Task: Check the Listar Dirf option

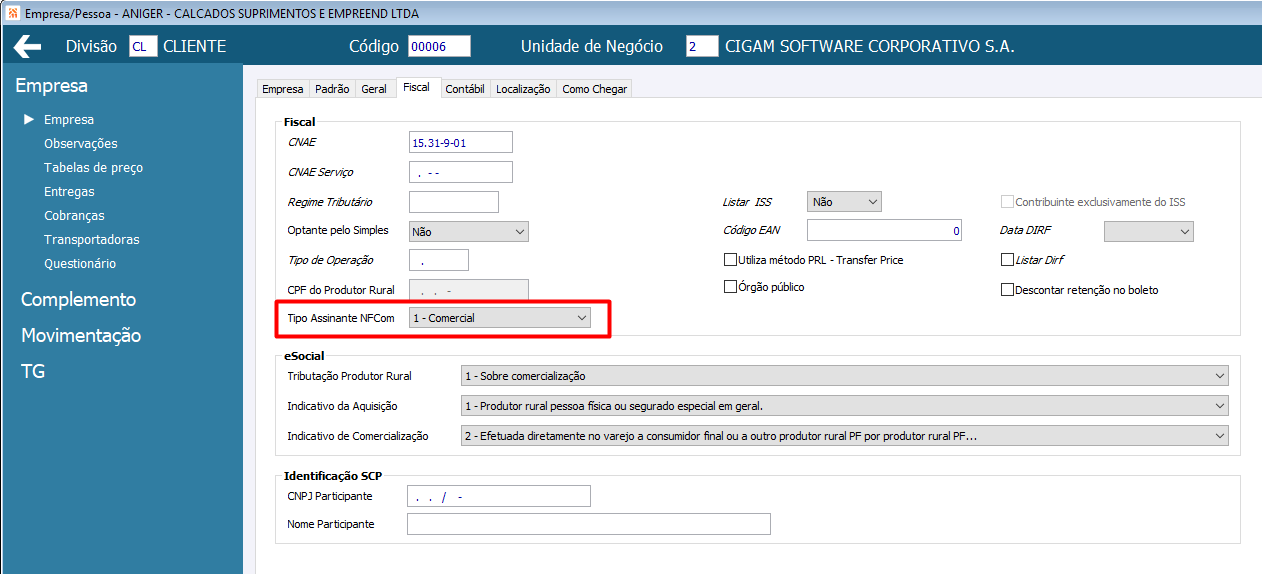Action: point(1007,260)
